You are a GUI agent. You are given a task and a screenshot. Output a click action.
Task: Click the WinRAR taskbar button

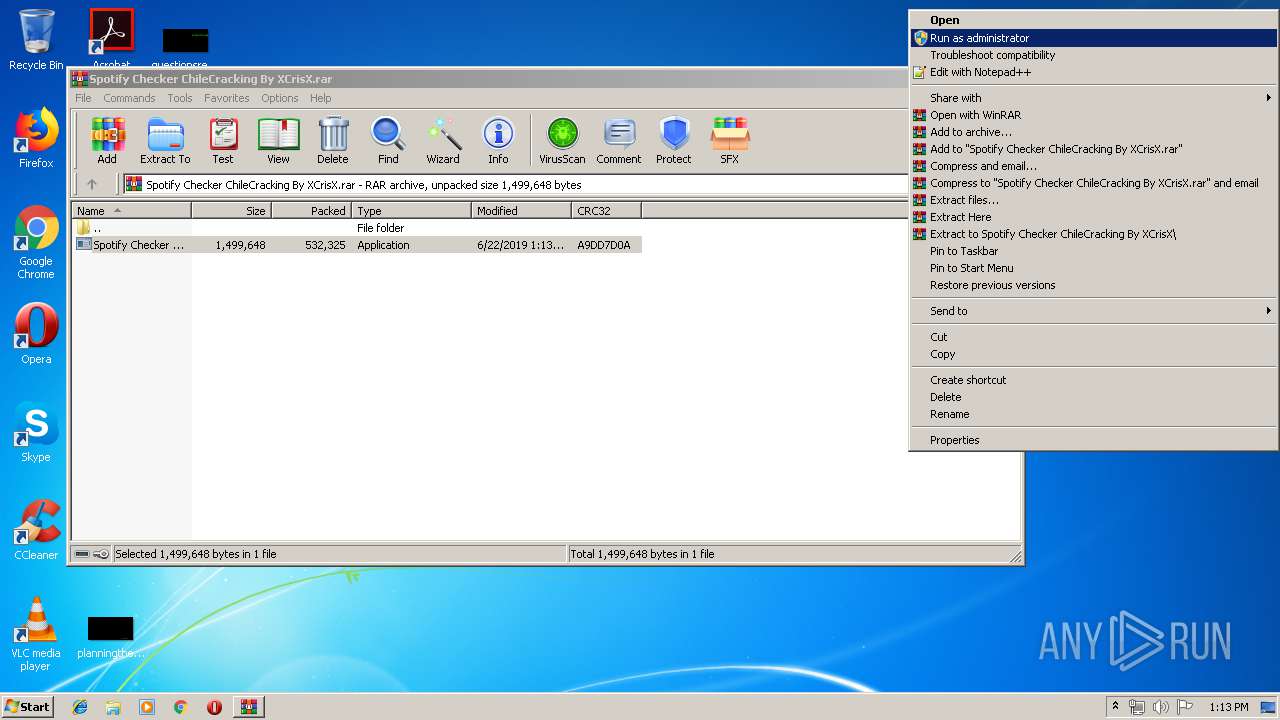click(x=248, y=707)
